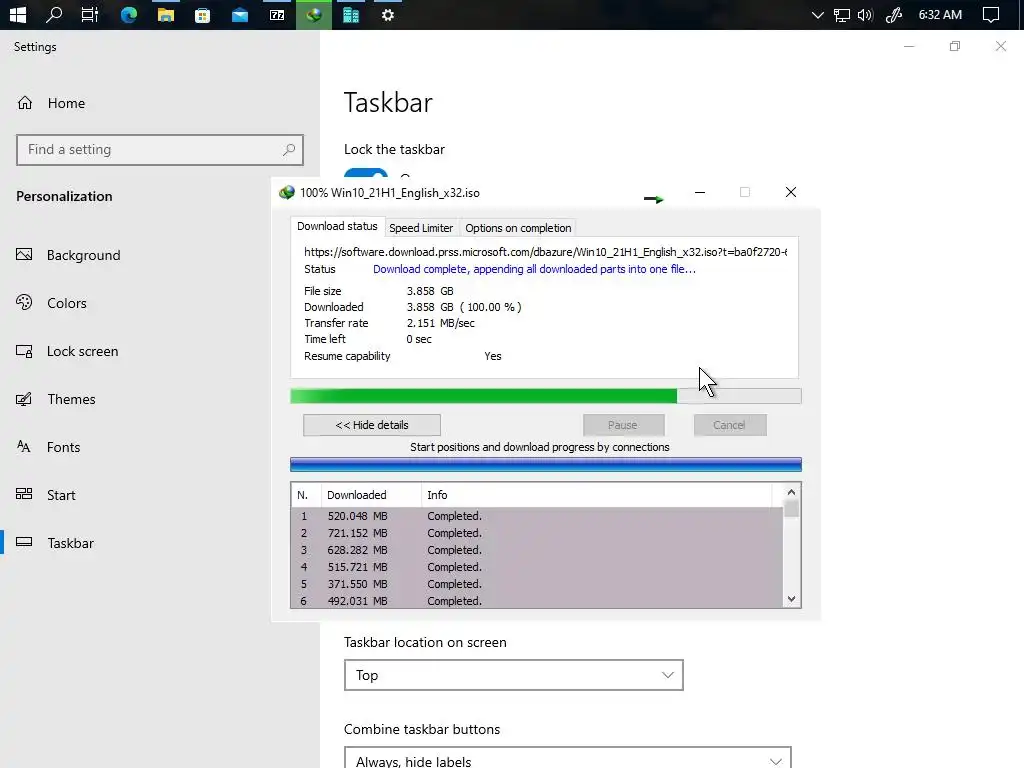The width and height of the screenshot is (1024, 768).
Task: Open pen workspace tray icon
Action: point(893,14)
